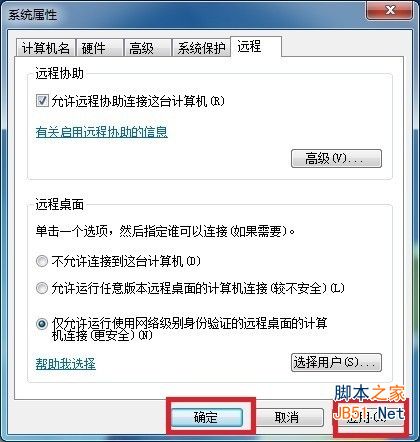Click the 系统属性 title bar
The height and width of the screenshot is (442, 420).
click(x=187, y=15)
